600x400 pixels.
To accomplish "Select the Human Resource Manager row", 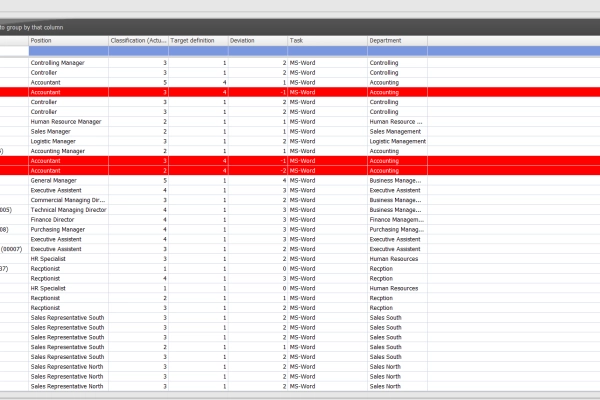I will (300, 122).
